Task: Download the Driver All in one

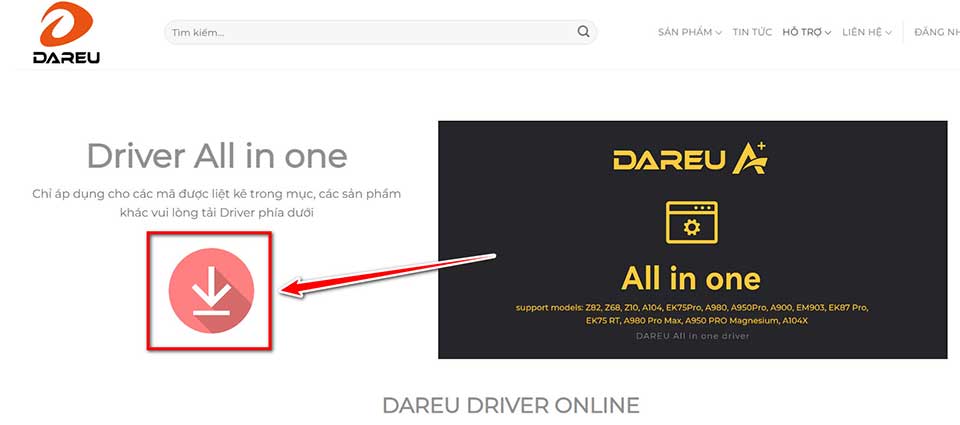Action: (211, 290)
